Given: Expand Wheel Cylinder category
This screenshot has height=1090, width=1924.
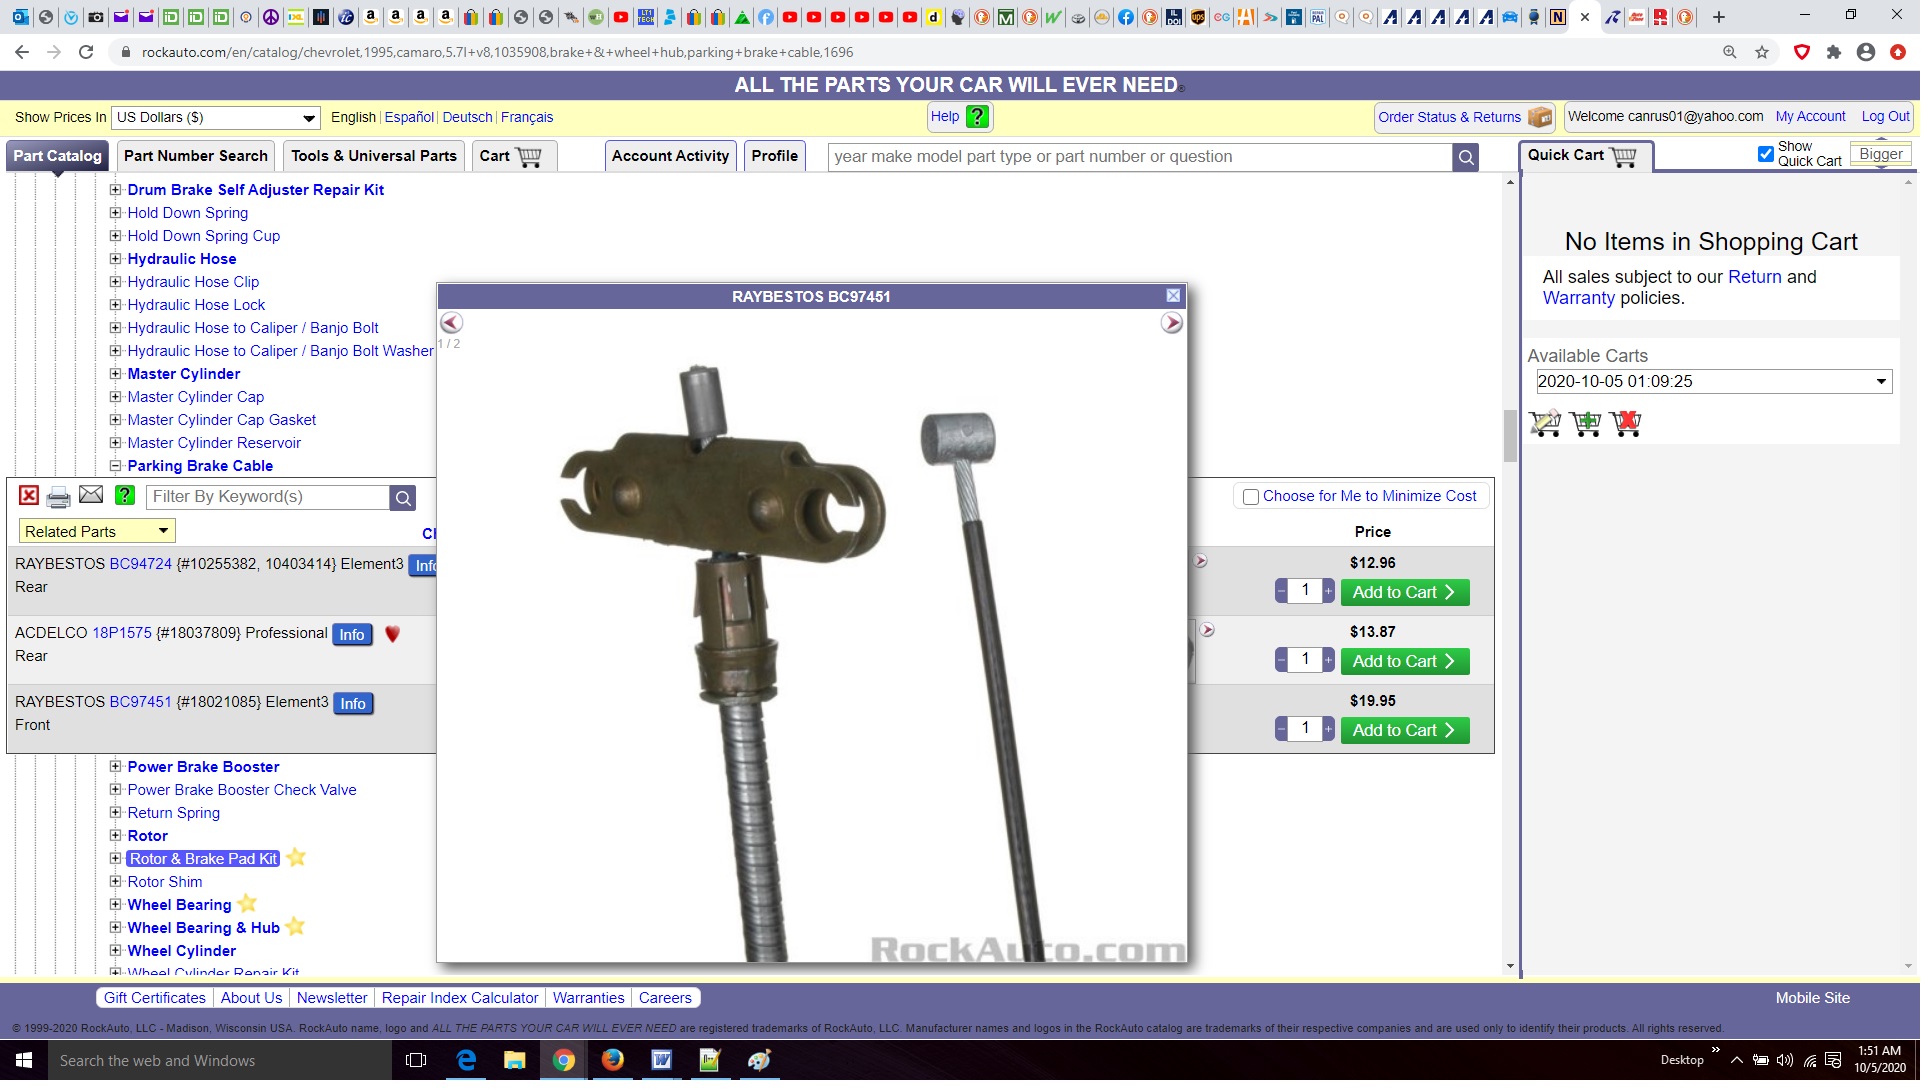Looking at the screenshot, I should [116, 952].
